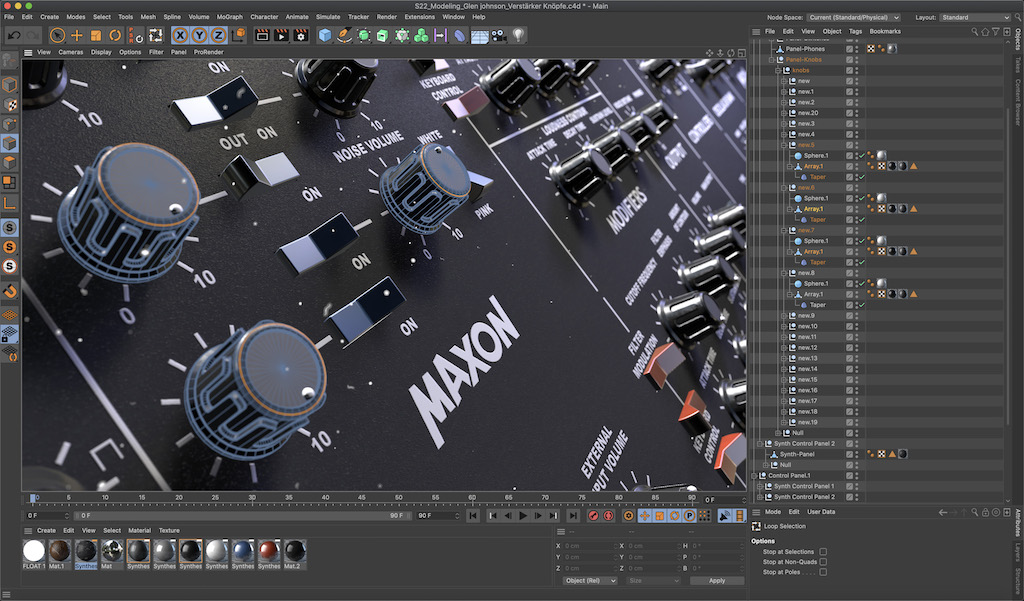Add a Cube primitive object
The height and width of the screenshot is (601, 1024).
[x=325, y=35]
